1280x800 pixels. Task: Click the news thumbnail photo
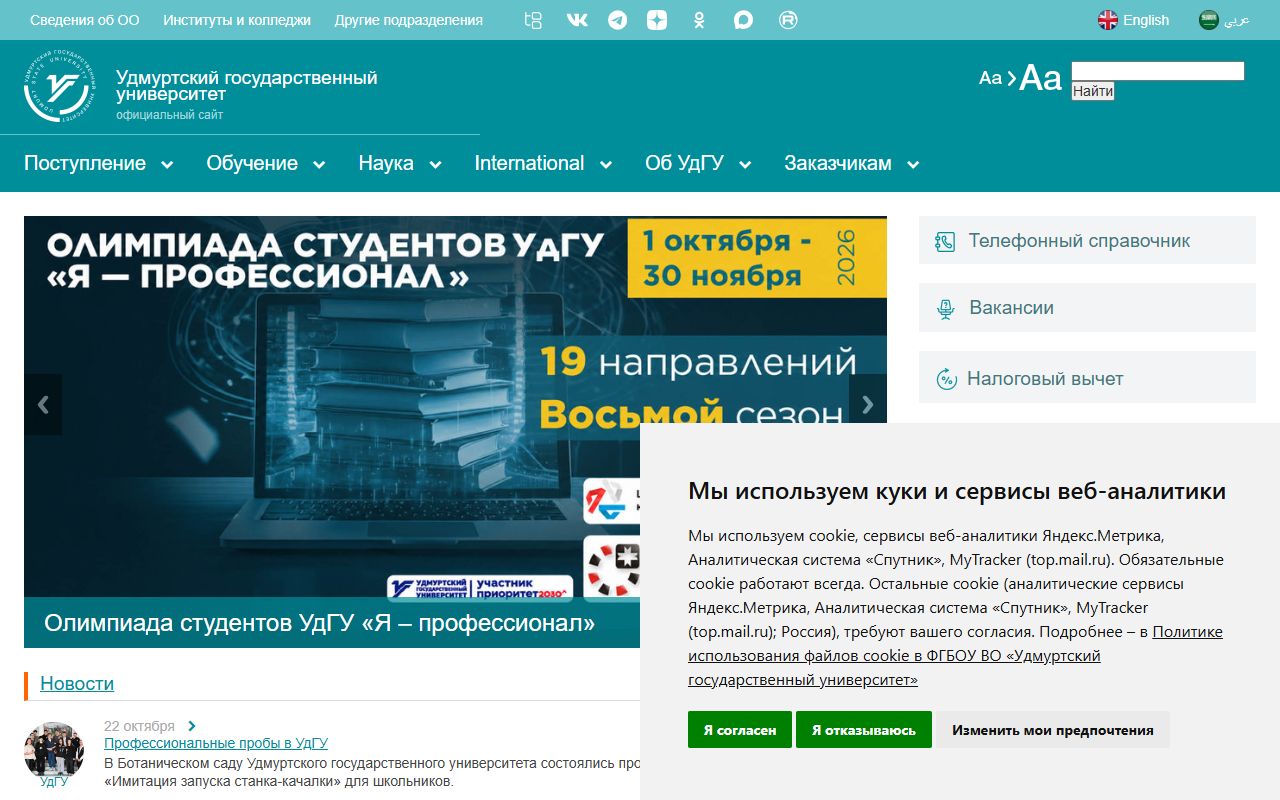(x=54, y=750)
